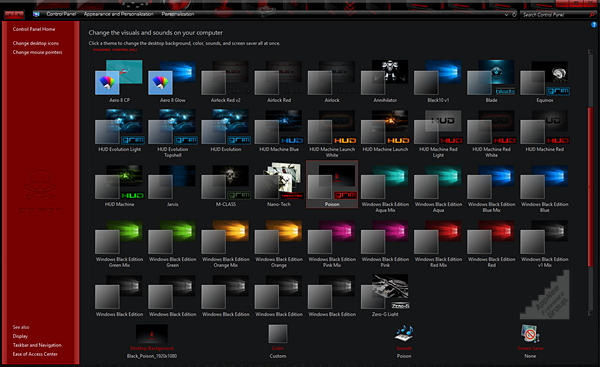600x367 pixels.
Task: Open Ease of Access Center
Action: pyautogui.click(x=35, y=354)
